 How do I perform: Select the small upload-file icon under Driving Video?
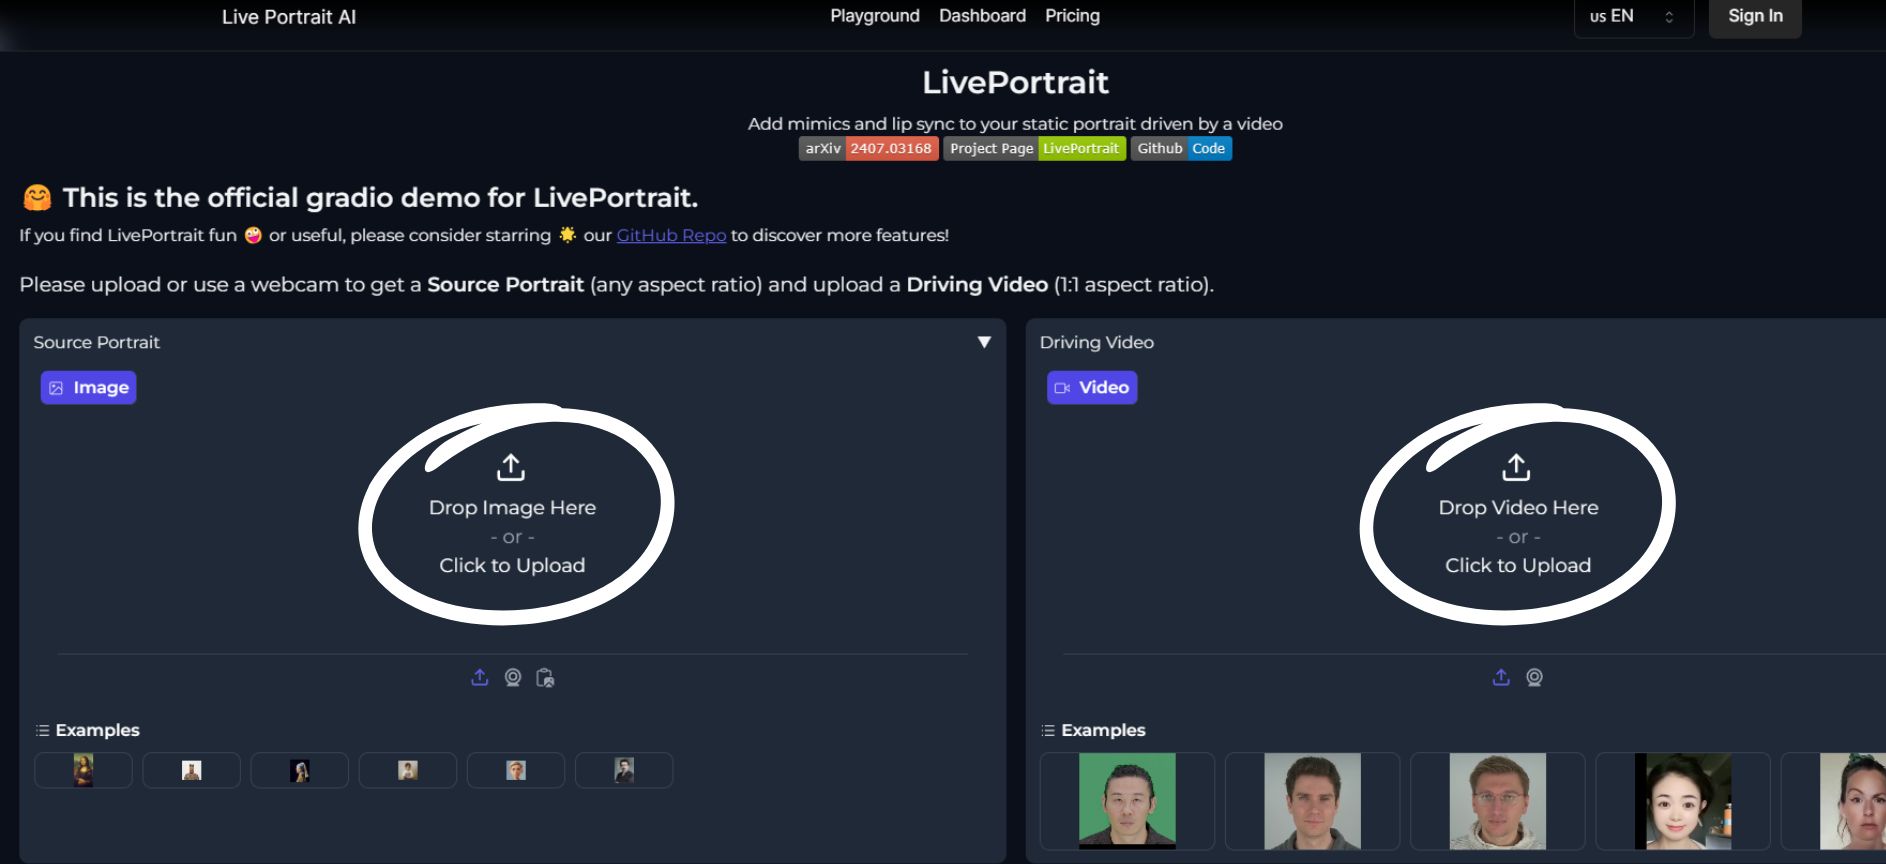click(x=1501, y=678)
